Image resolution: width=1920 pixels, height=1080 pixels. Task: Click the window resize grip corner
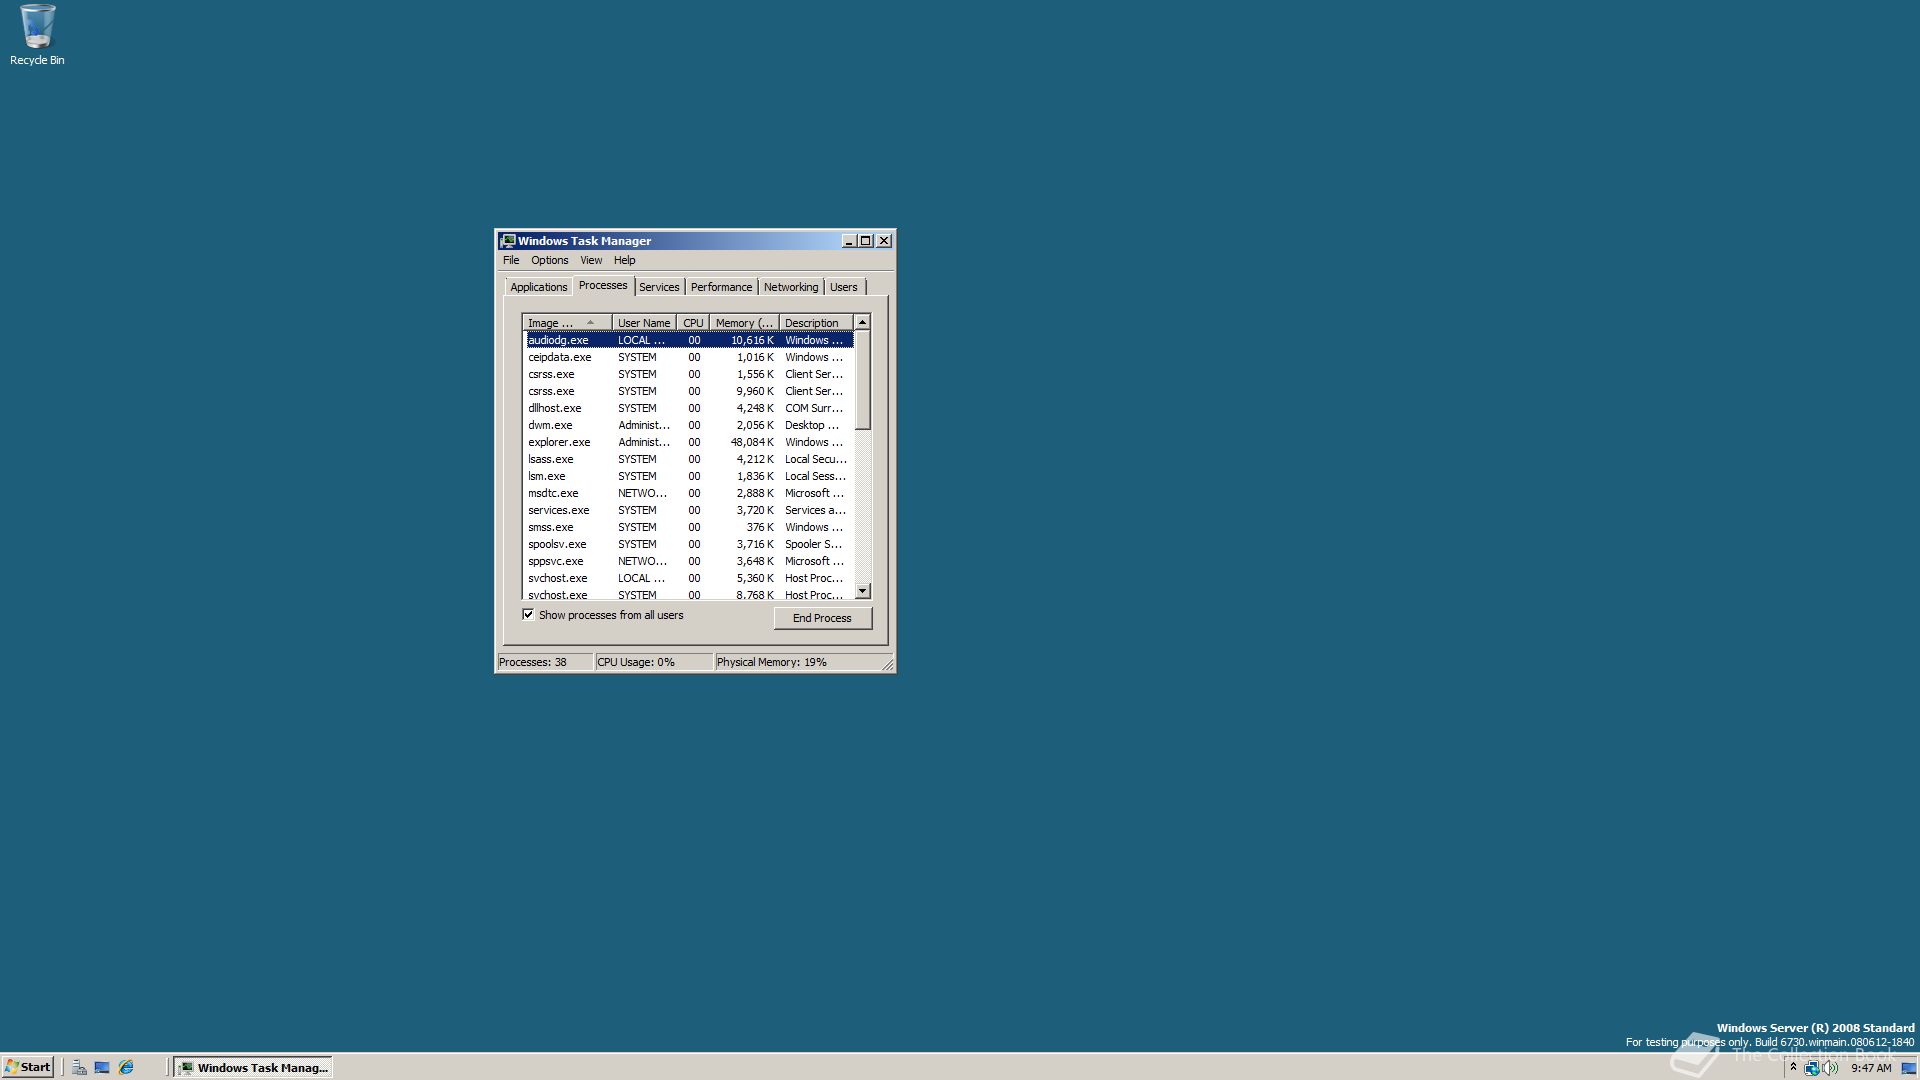point(887,664)
